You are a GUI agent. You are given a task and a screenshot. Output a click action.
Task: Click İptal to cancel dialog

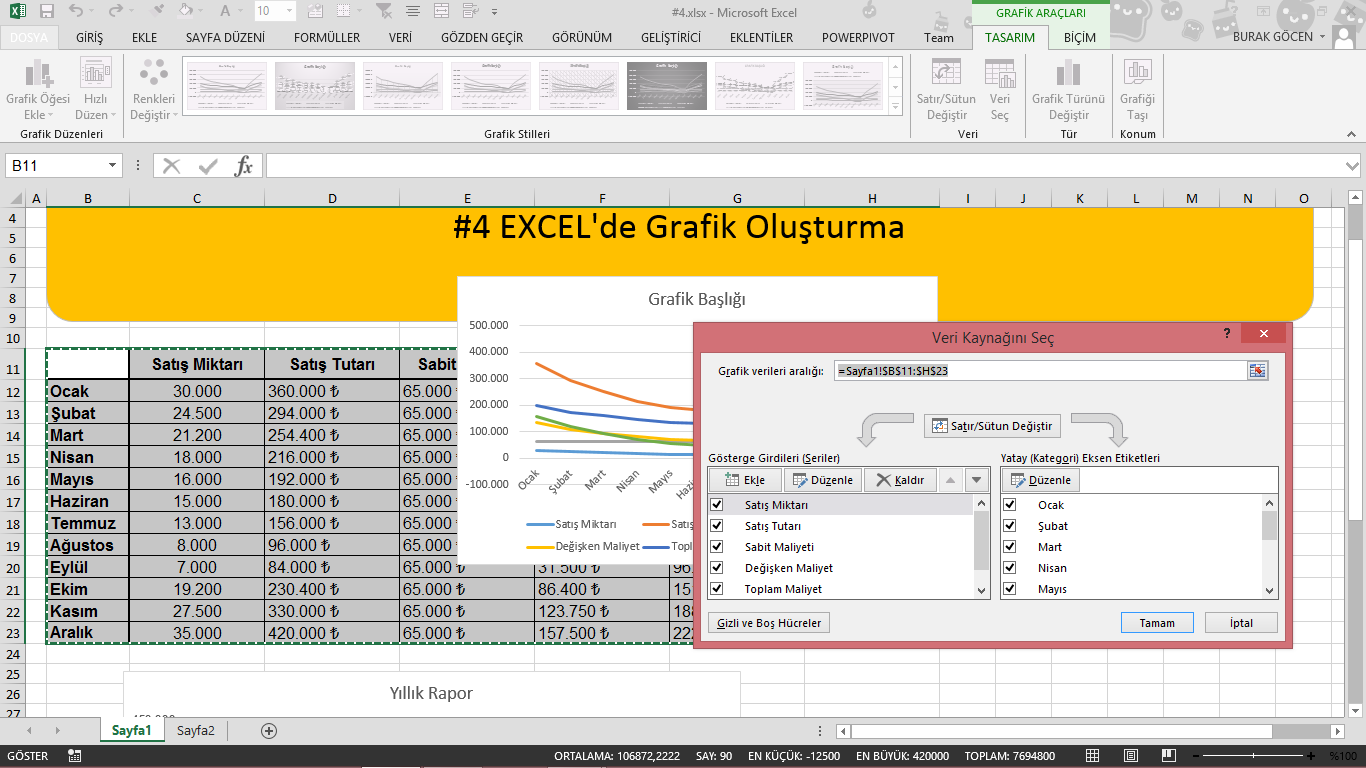coord(1241,623)
